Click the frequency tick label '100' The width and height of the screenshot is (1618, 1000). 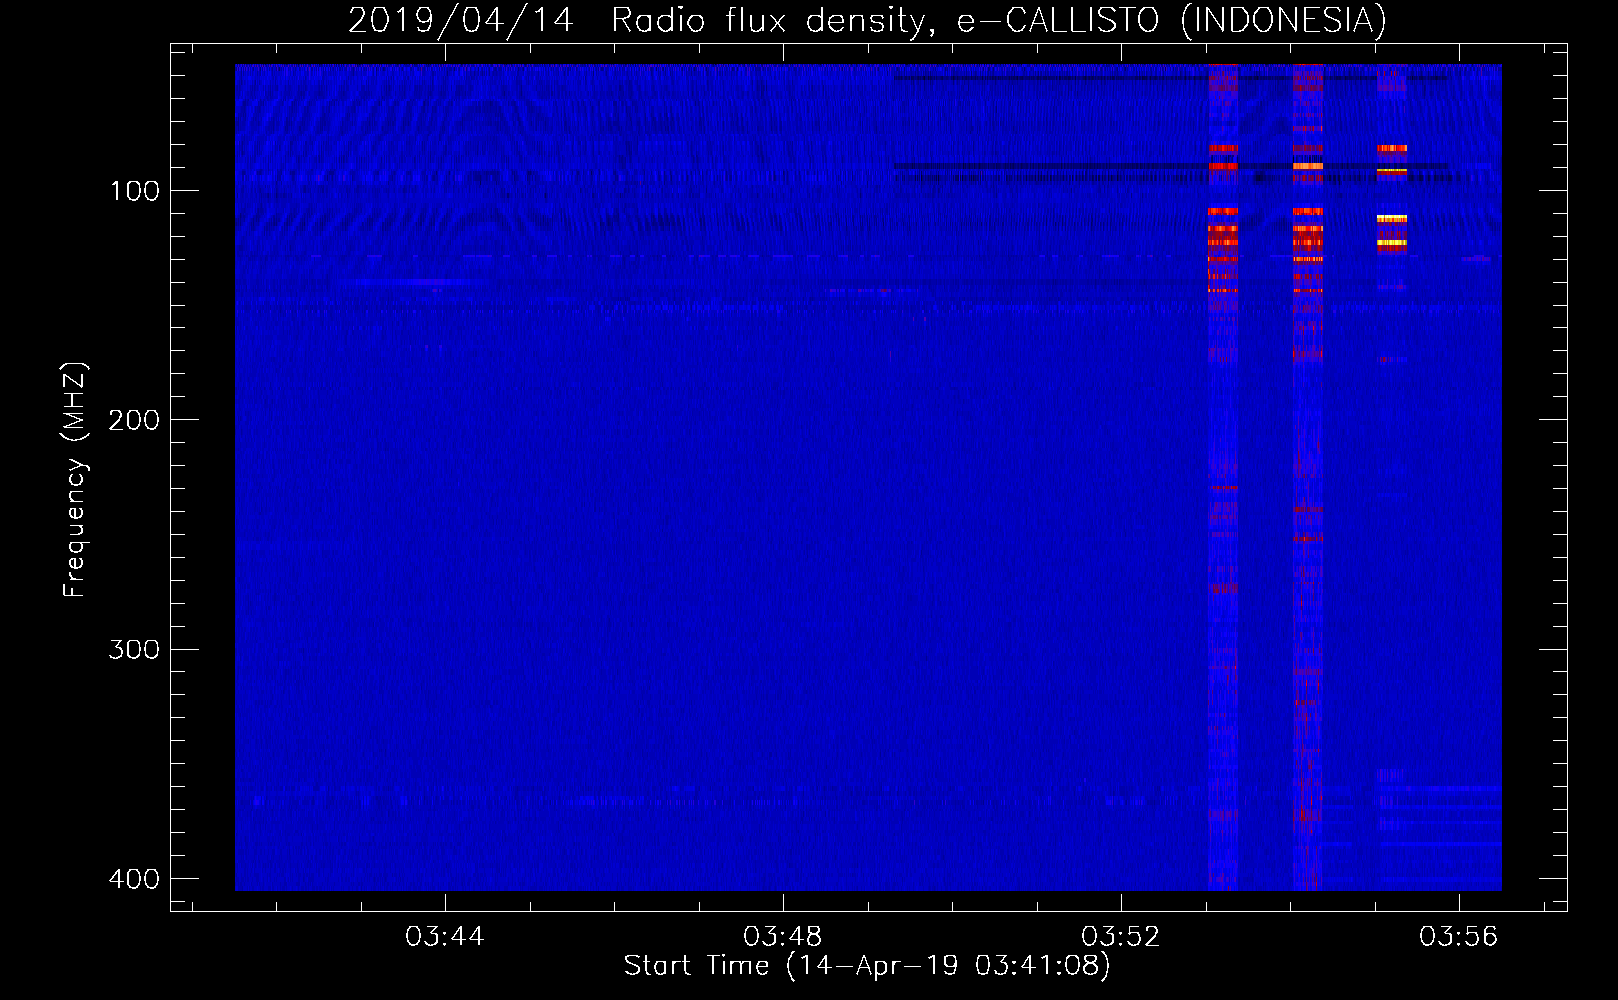pyautogui.click(x=134, y=191)
